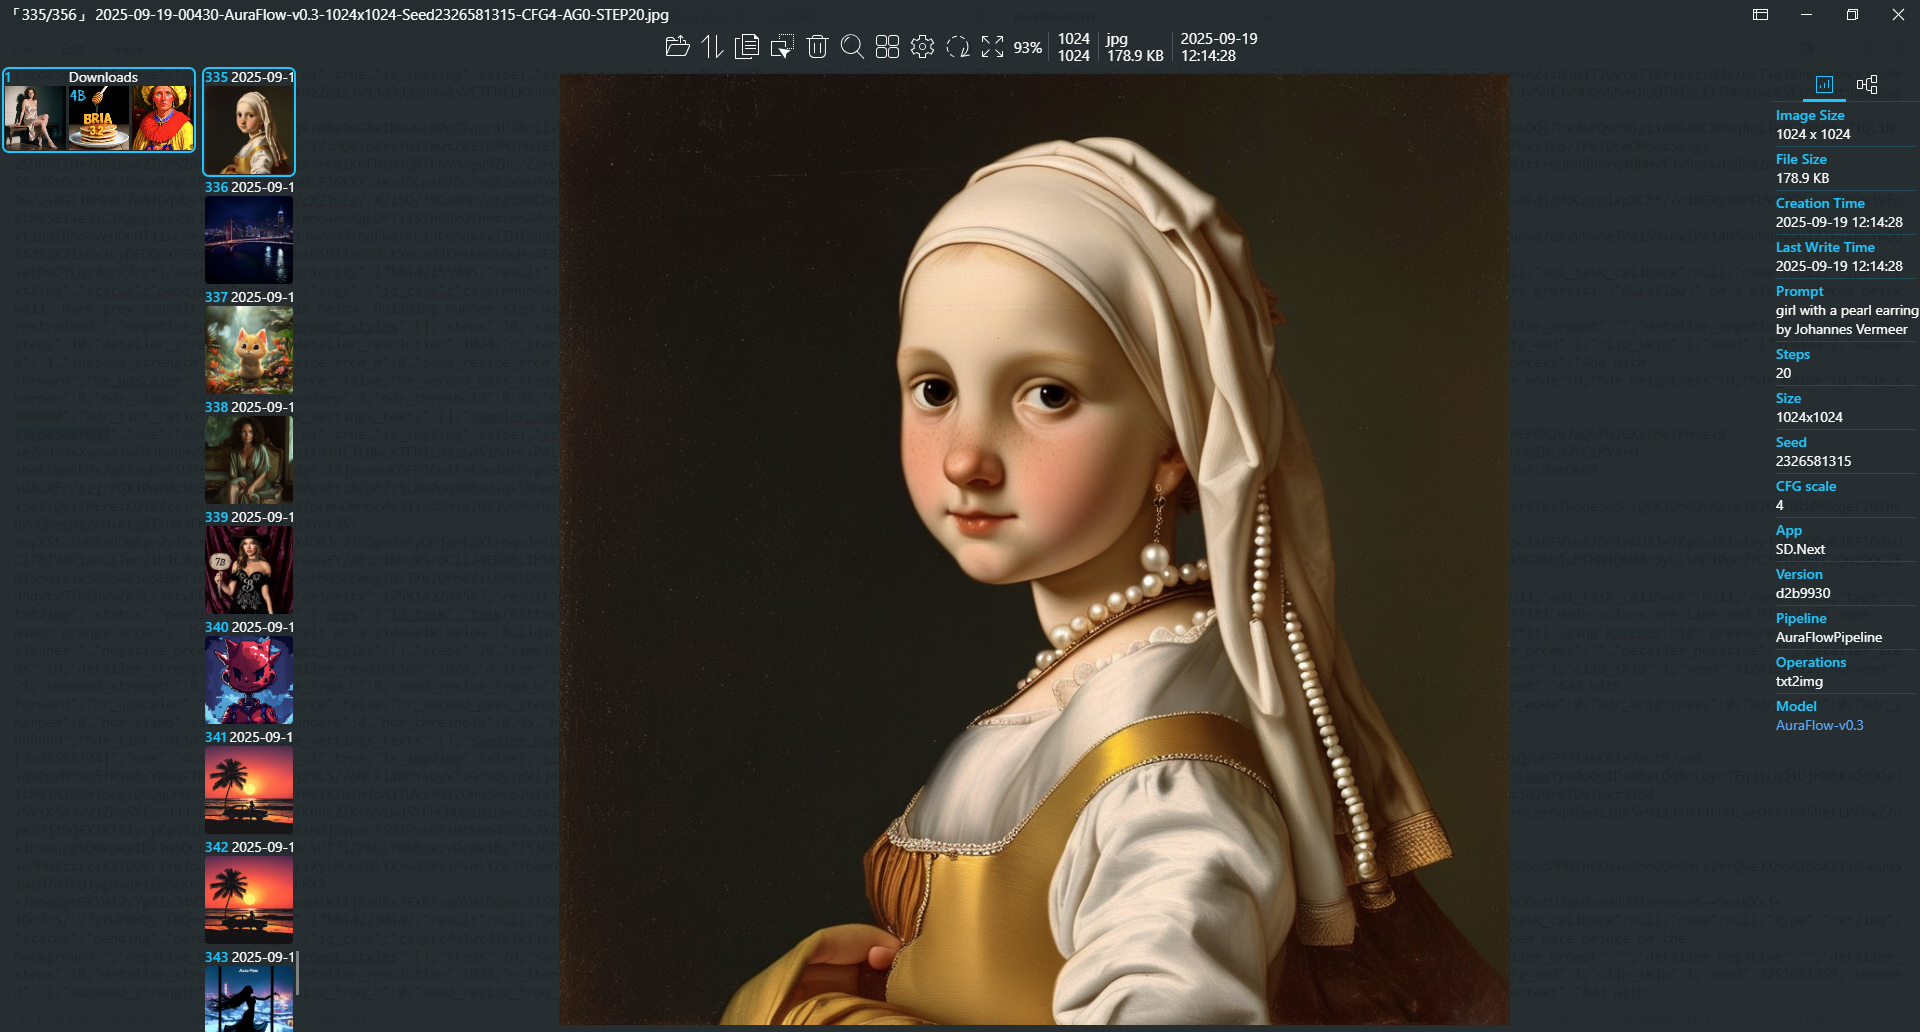Select thumbnail 337 cartoon cat image
This screenshot has height=1032, width=1920.
(249, 350)
